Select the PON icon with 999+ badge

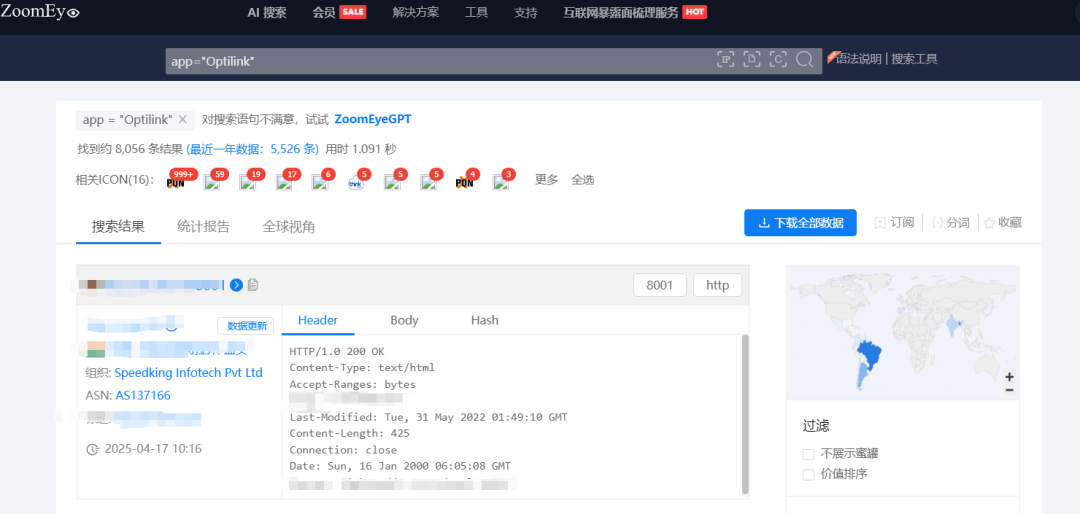pos(176,182)
